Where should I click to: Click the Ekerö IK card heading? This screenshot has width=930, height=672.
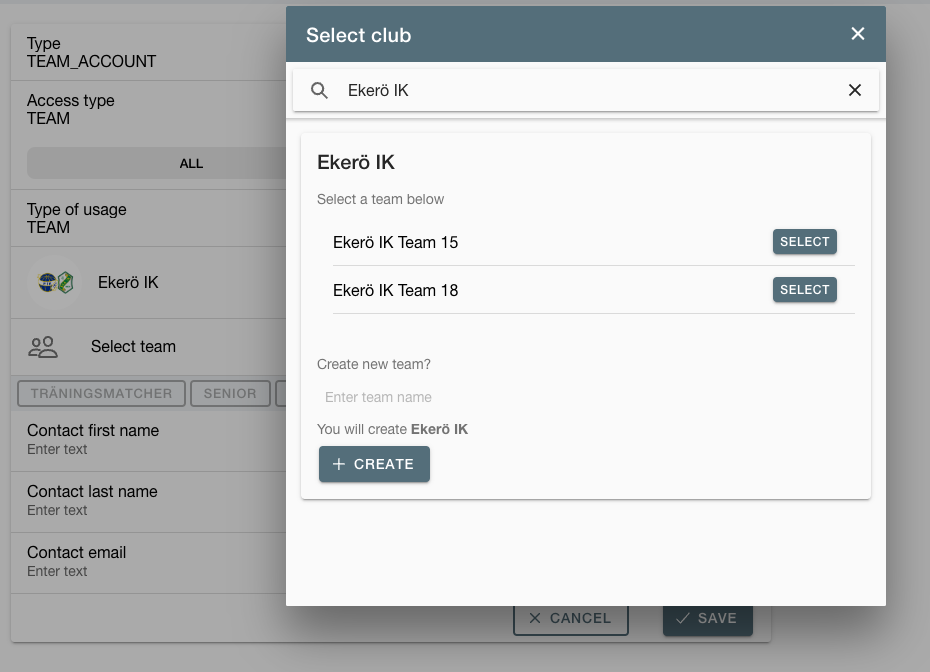click(x=356, y=162)
